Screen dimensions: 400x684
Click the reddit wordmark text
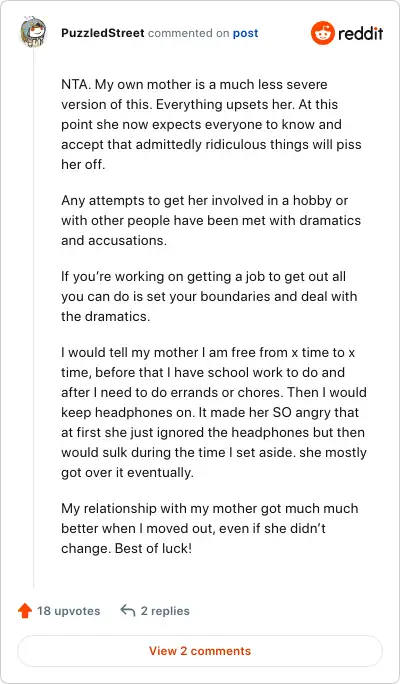click(360, 33)
